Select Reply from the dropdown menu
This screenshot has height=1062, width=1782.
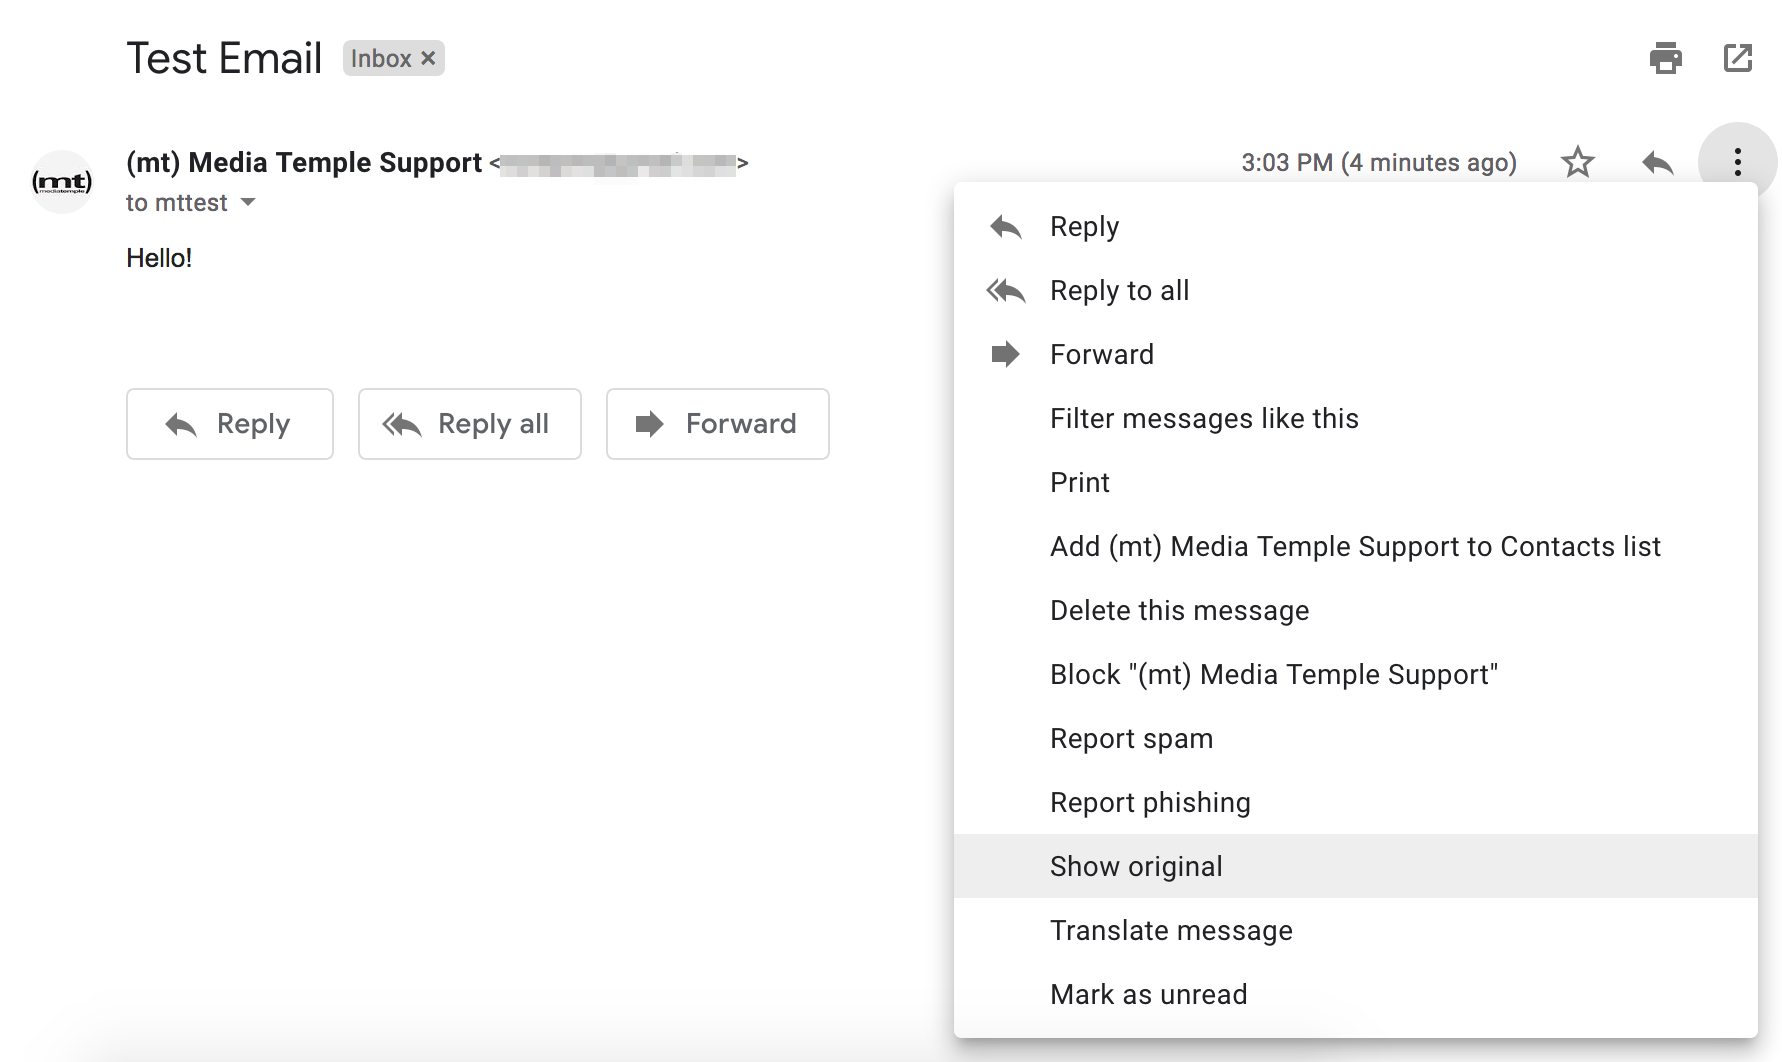1084,227
